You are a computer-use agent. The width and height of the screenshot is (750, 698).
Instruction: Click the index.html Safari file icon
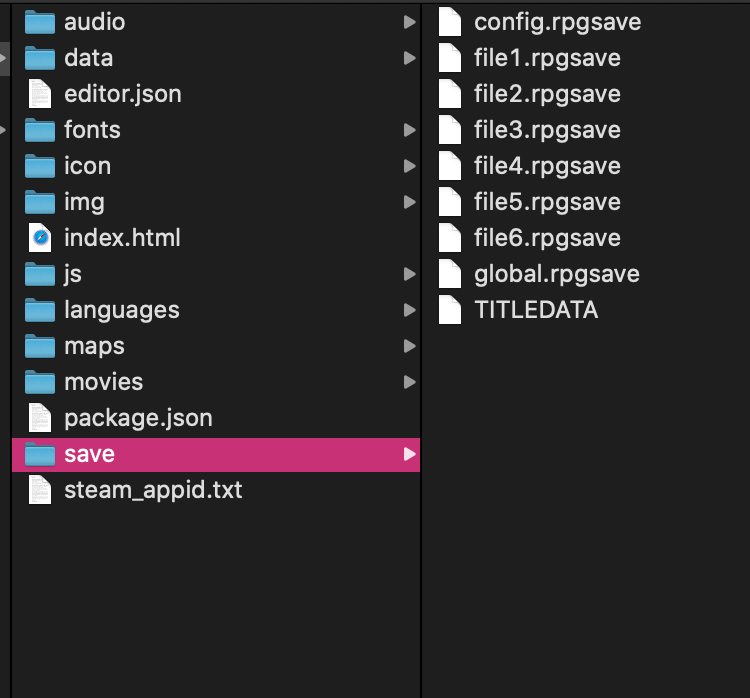(40, 238)
